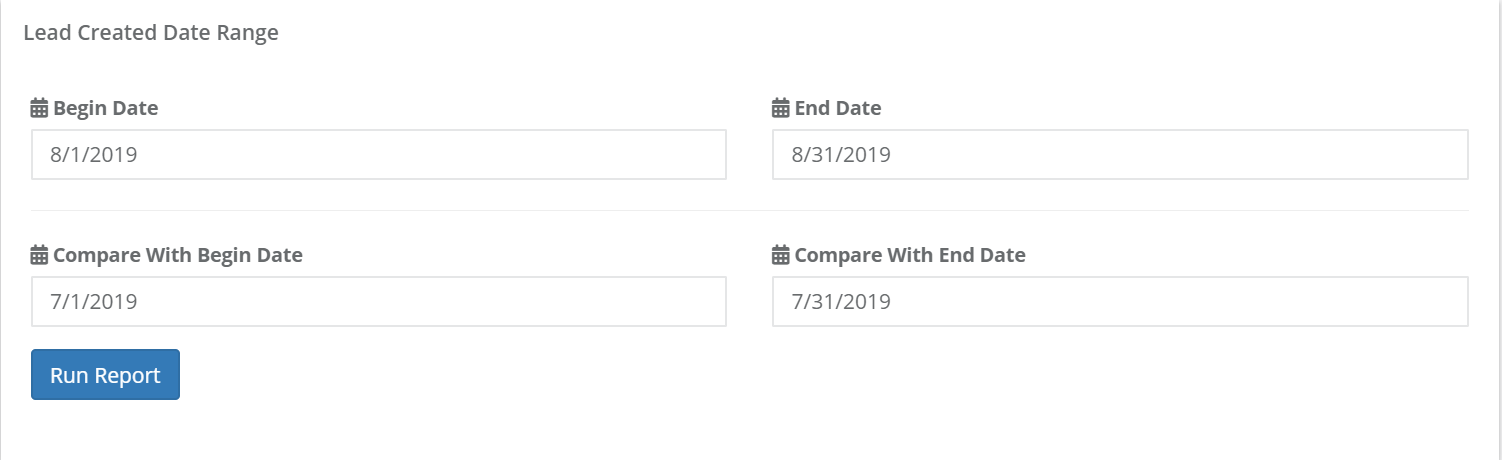The width and height of the screenshot is (1502, 460).
Task: Click the Compare With Begin Date label
Action: click(178, 255)
